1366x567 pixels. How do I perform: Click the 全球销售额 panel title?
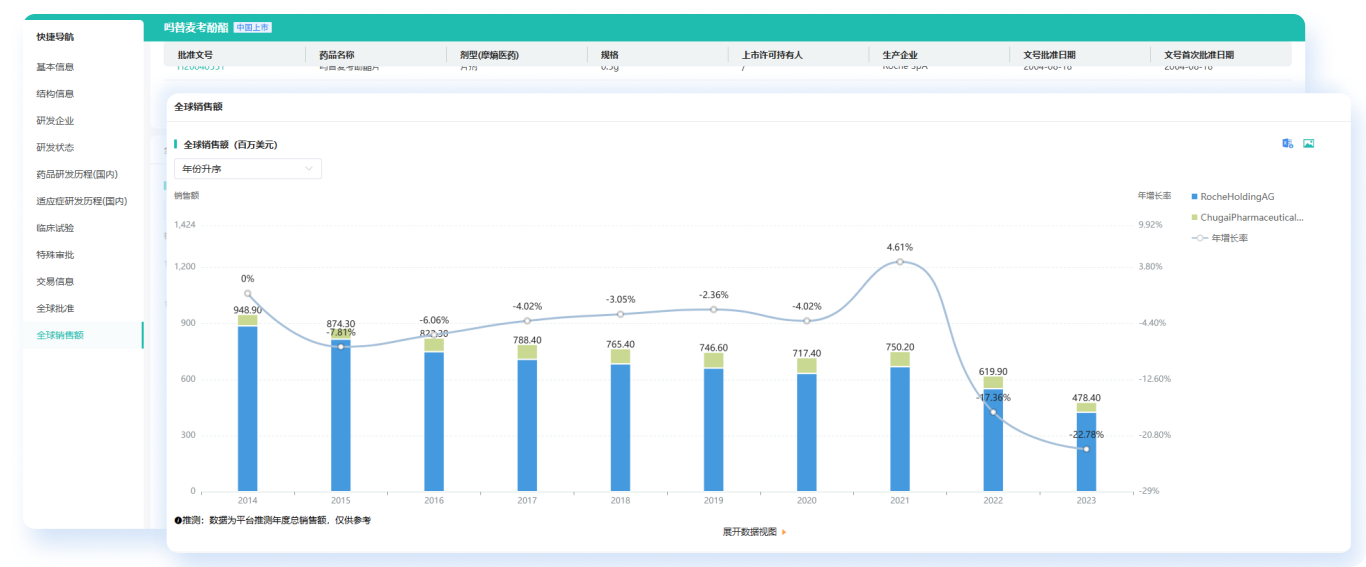198,106
